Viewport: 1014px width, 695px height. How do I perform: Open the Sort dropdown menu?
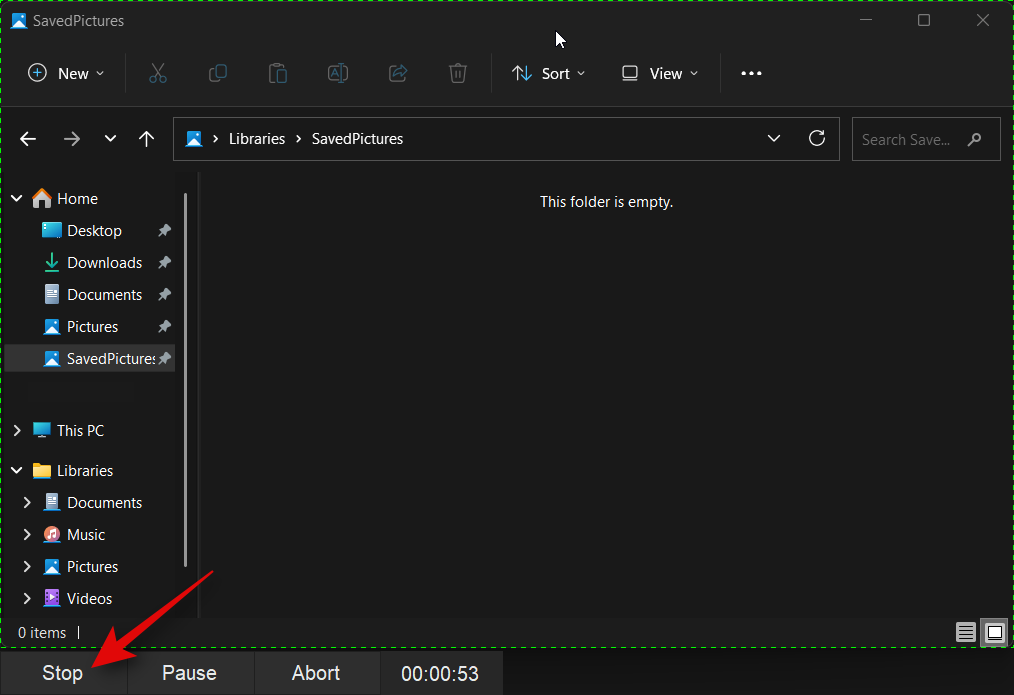coord(548,73)
